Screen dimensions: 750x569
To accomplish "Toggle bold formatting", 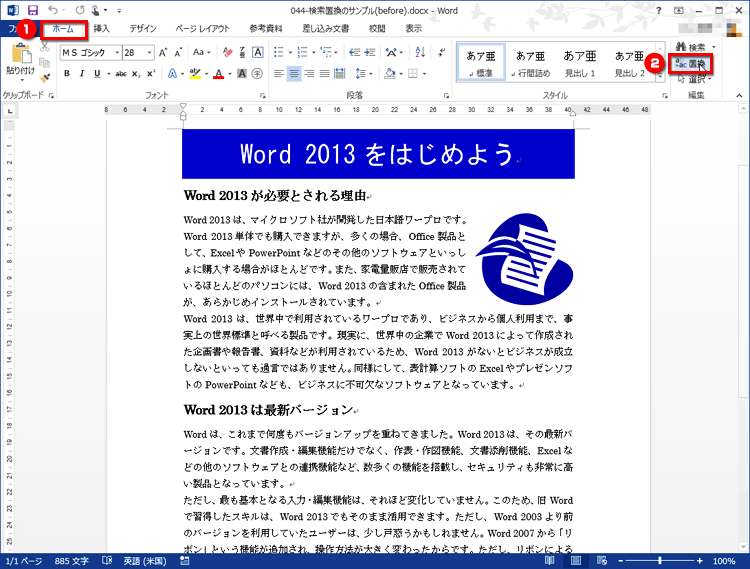I will (67, 74).
